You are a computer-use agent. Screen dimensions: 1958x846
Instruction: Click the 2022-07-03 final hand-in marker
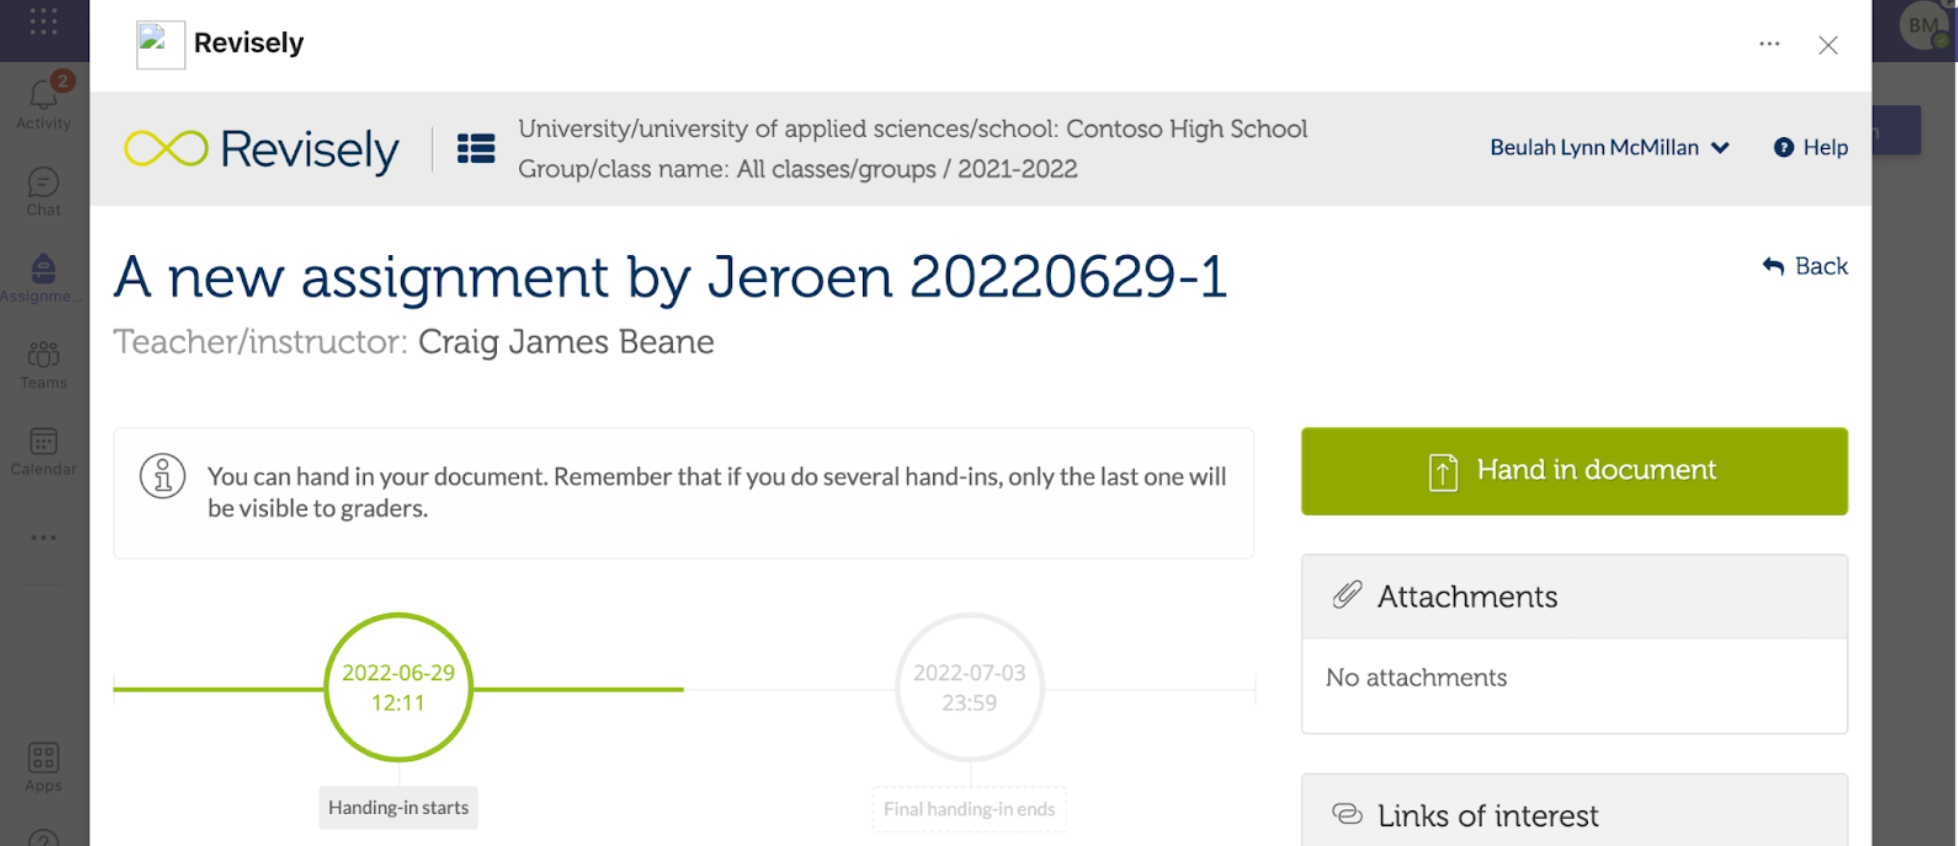pyautogui.click(x=969, y=688)
